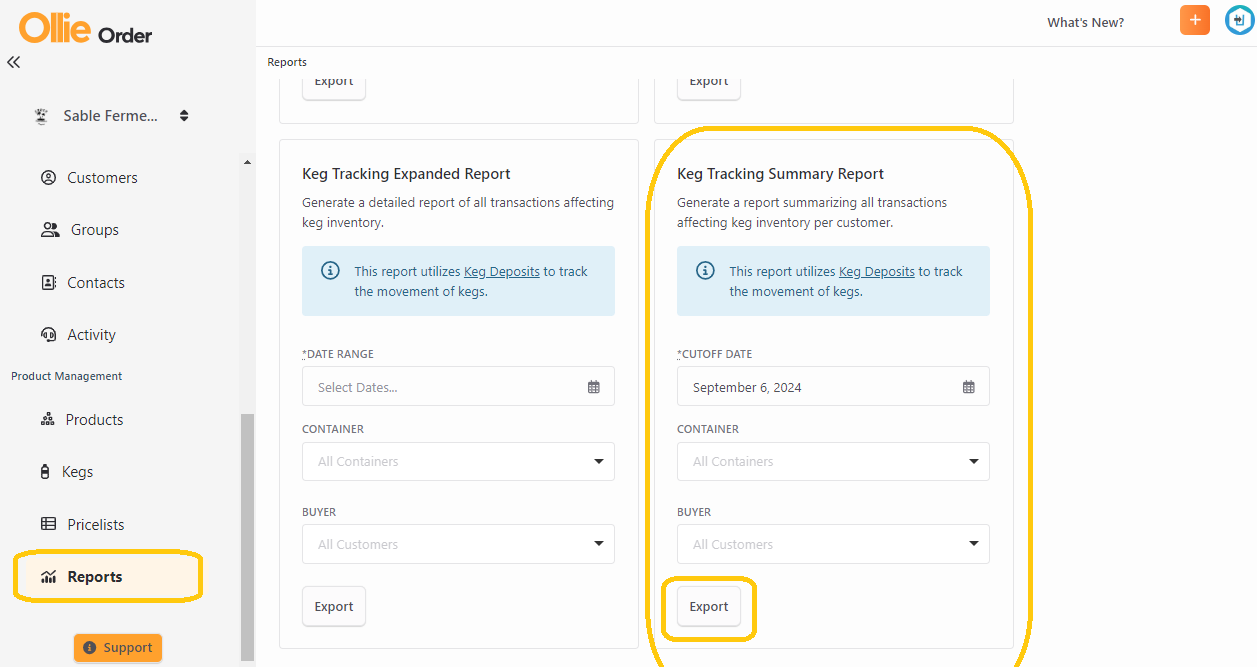This screenshot has width=1257, height=667.
Task: Click the sidebar scroll-up arrow
Action: (x=247, y=162)
